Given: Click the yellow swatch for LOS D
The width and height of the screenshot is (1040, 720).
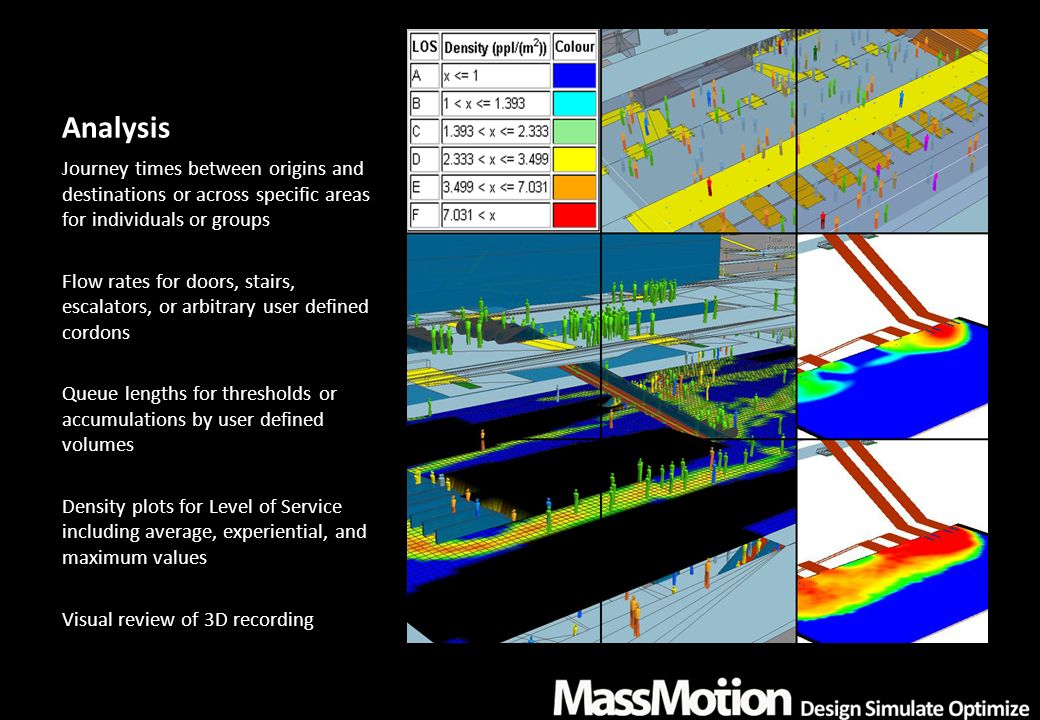Looking at the screenshot, I should click(x=574, y=159).
